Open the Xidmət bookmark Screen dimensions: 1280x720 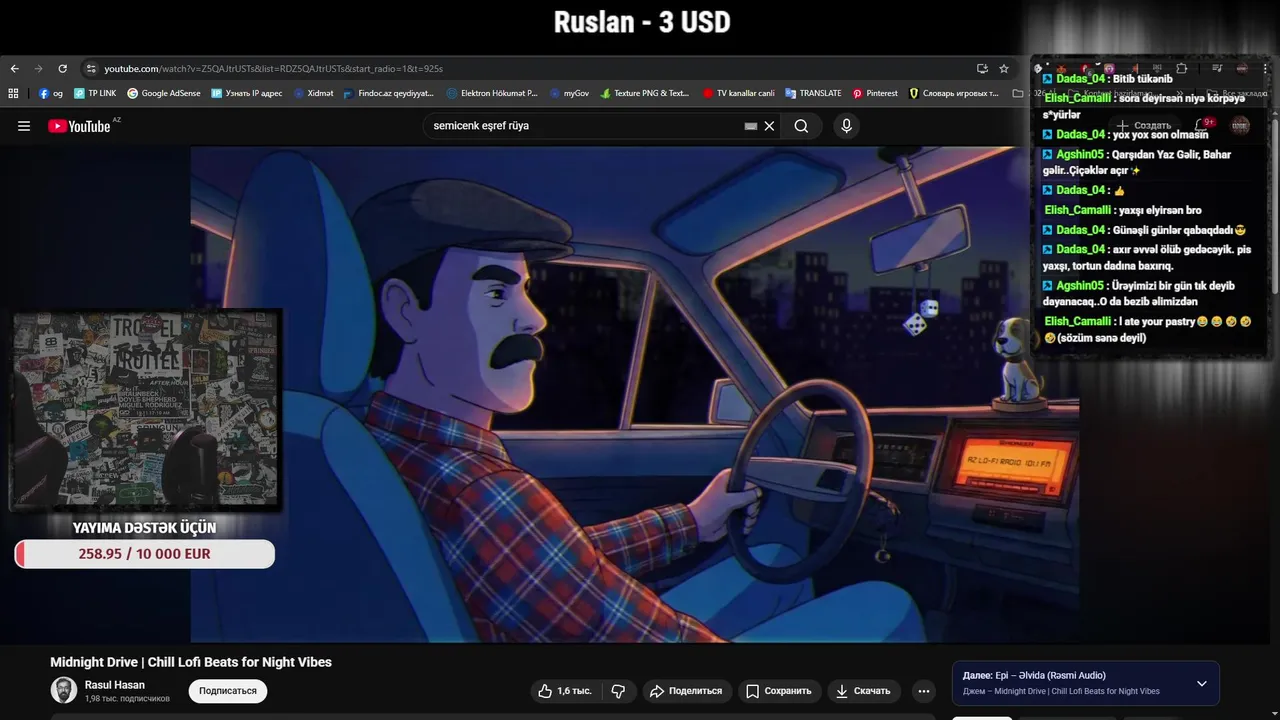(313, 93)
